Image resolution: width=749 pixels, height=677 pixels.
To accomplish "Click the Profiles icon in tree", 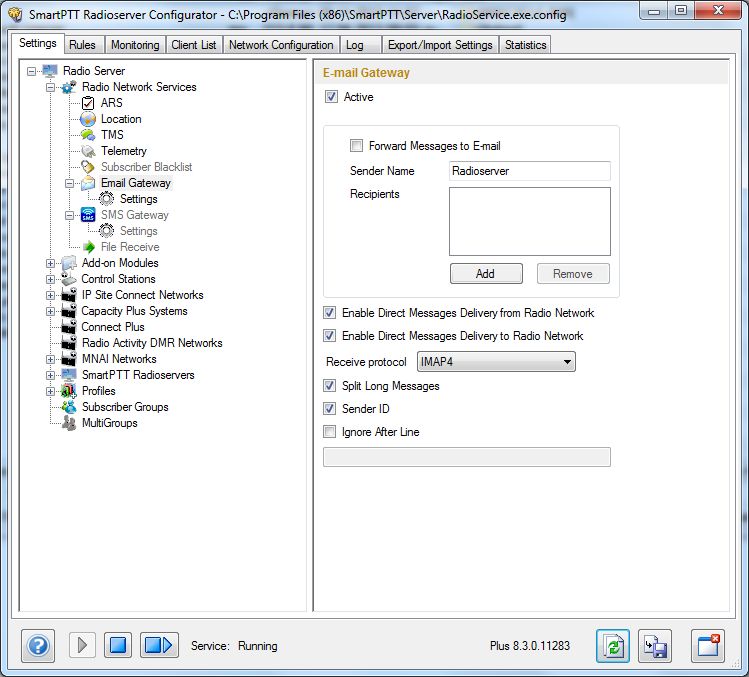I will point(69,391).
